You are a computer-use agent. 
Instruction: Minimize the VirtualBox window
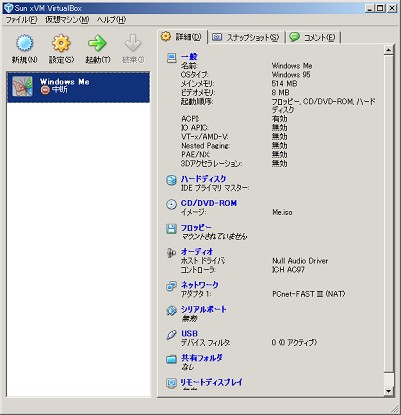[x=369, y=8]
